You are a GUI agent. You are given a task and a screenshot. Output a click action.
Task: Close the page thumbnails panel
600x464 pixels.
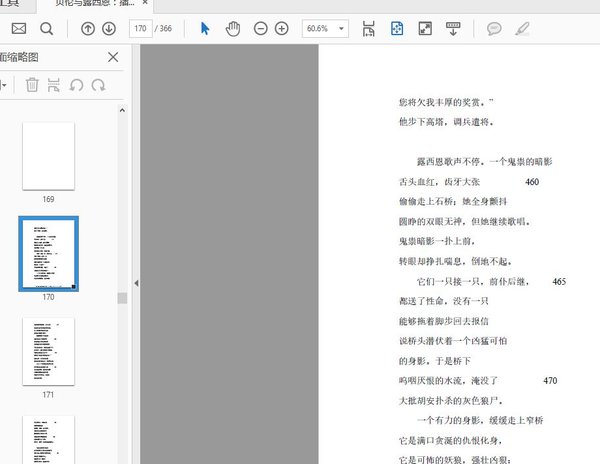click(113, 57)
